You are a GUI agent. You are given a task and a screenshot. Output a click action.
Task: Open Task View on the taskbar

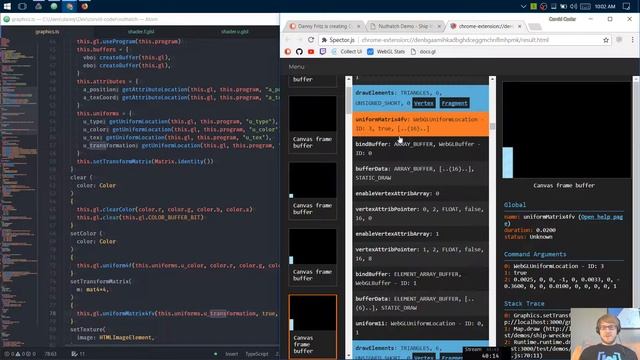22,6
